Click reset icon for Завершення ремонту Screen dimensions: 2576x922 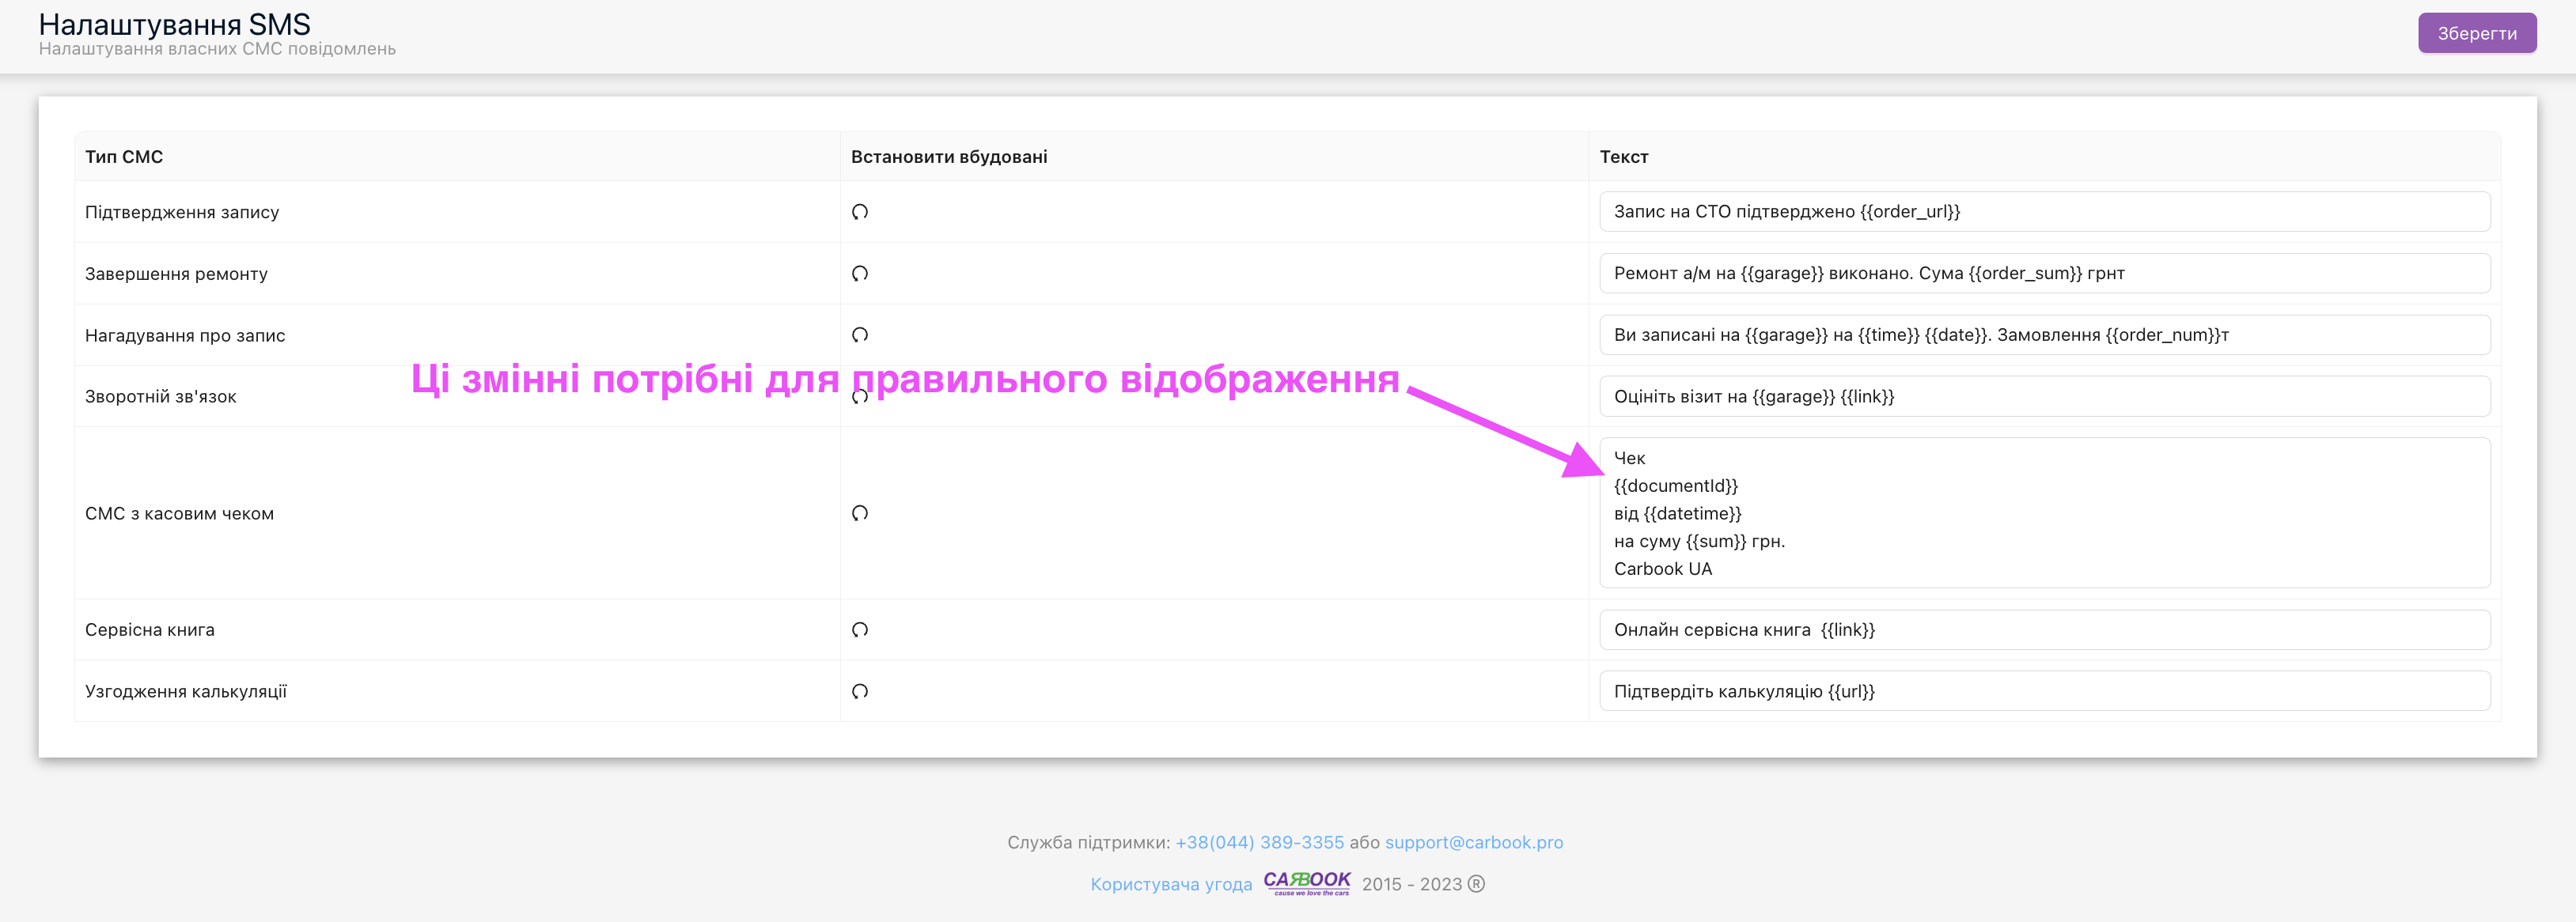pyautogui.click(x=859, y=273)
